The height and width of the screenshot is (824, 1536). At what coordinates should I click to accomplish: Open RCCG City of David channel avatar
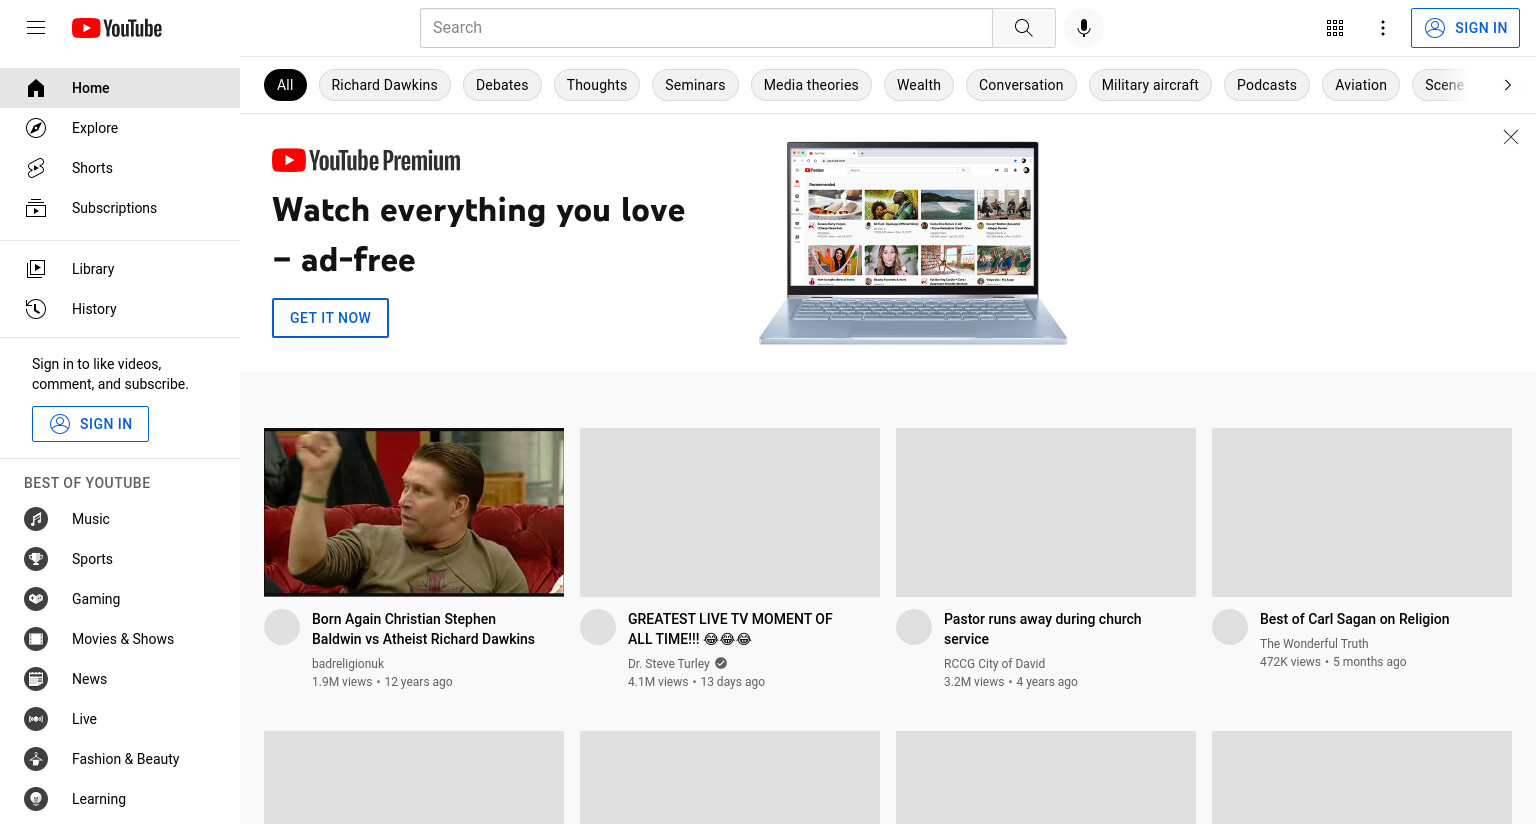pos(914,627)
